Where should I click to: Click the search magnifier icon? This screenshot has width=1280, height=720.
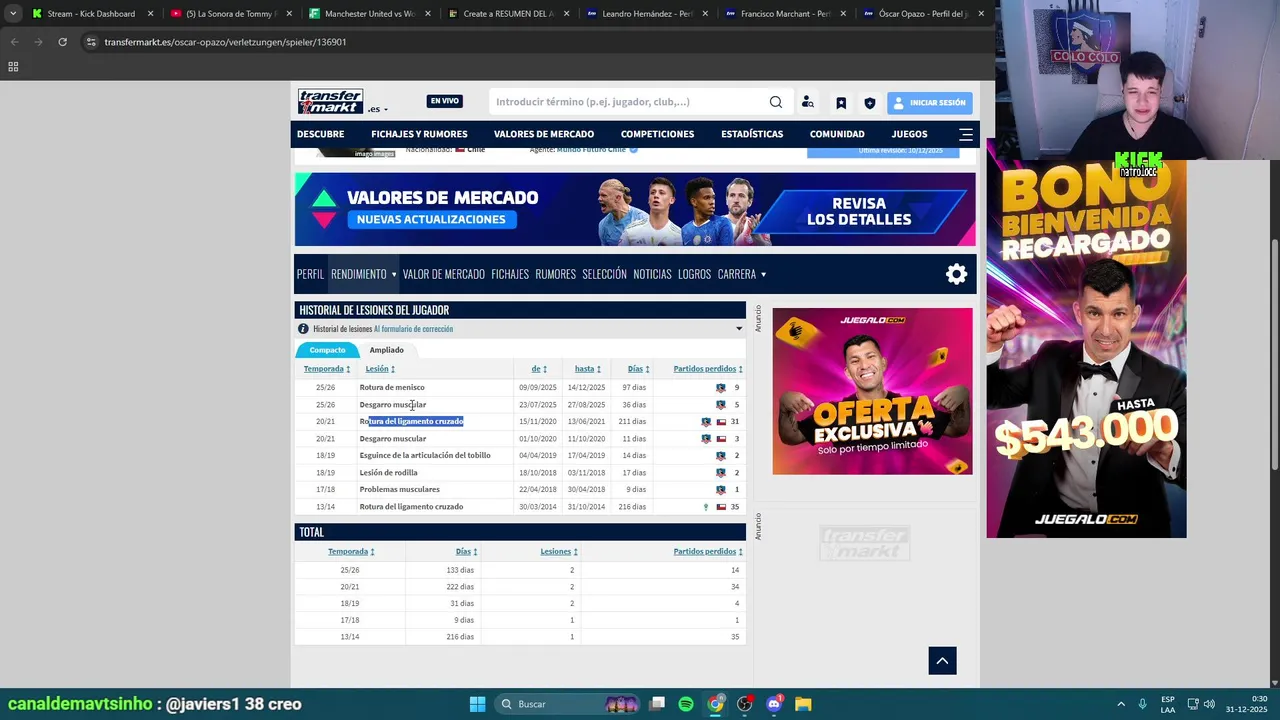point(776,102)
